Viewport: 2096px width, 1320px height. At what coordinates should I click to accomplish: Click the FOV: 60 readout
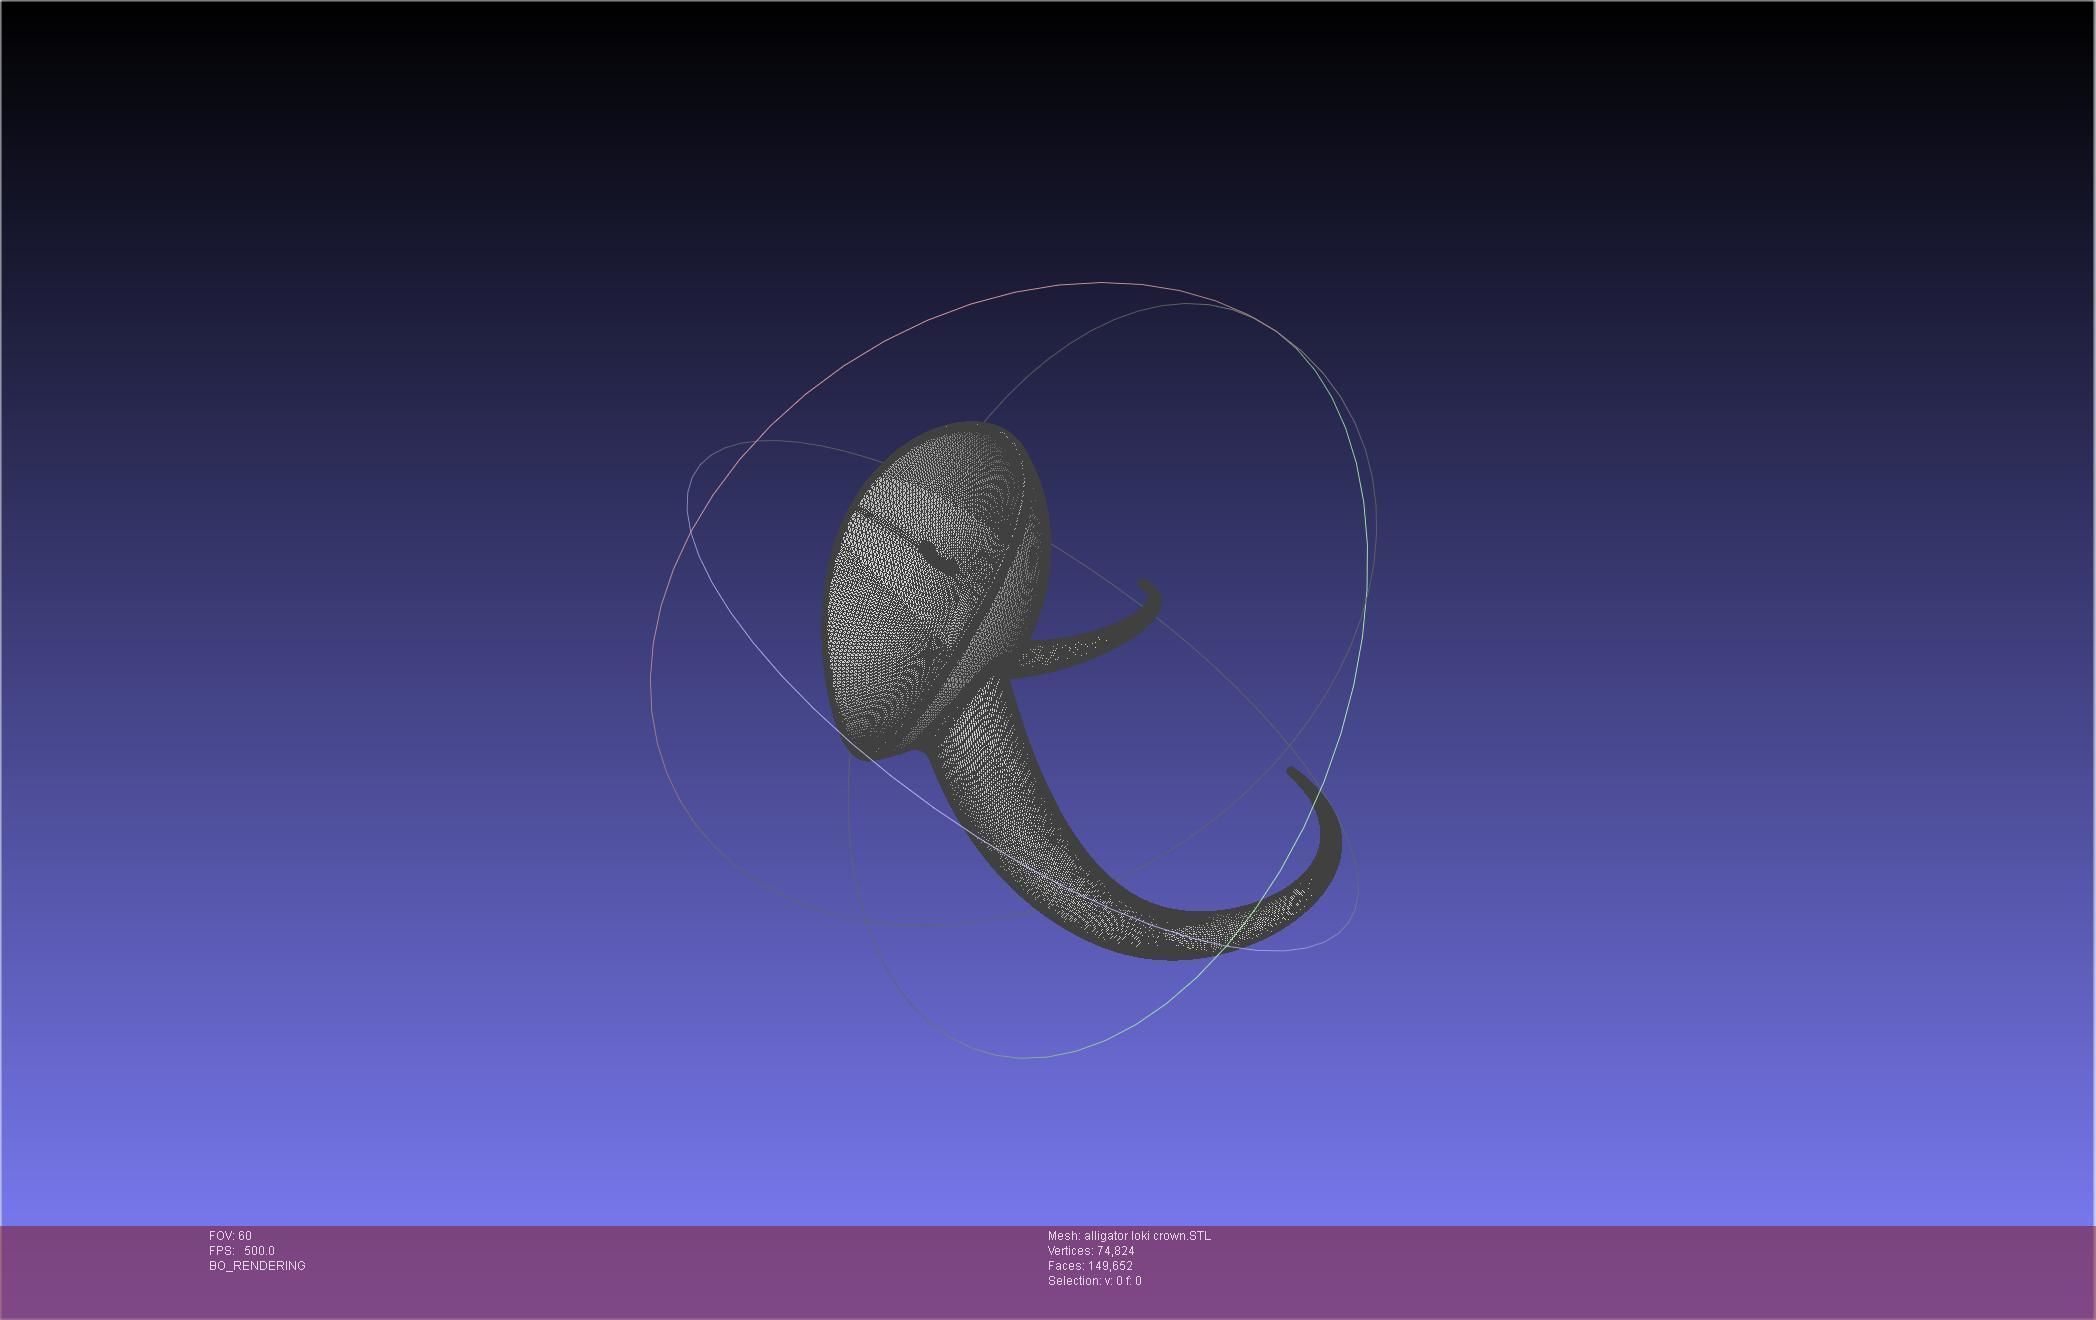pos(230,1236)
